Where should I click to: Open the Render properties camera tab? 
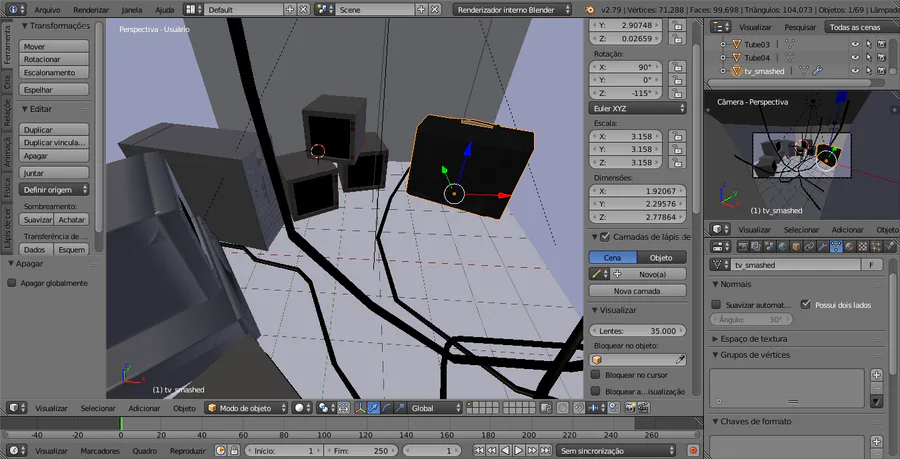(x=743, y=247)
